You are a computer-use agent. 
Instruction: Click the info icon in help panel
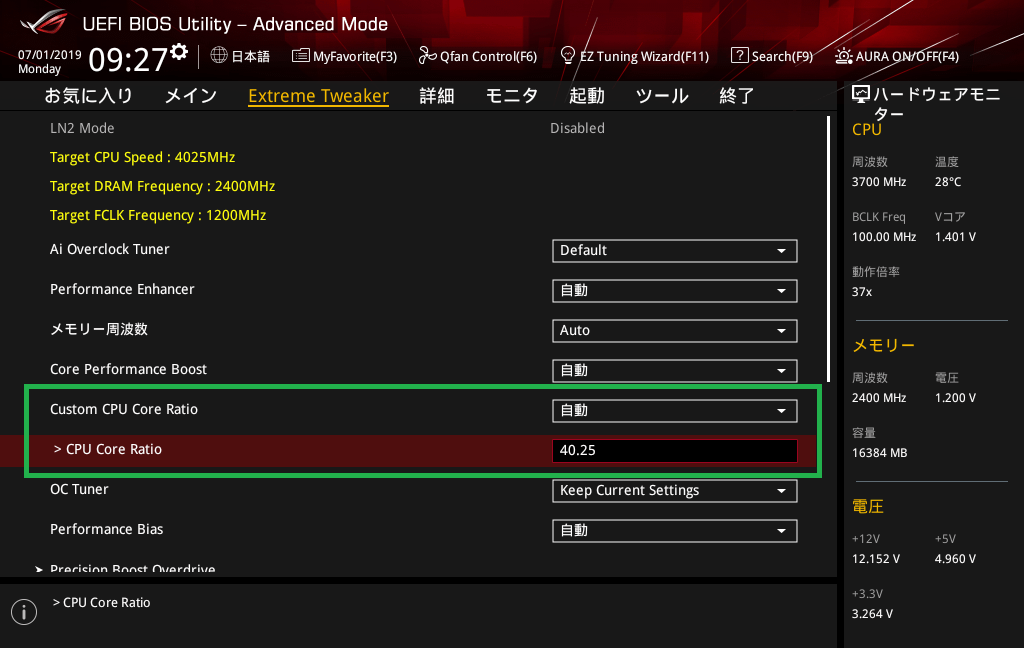coord(24,612)
